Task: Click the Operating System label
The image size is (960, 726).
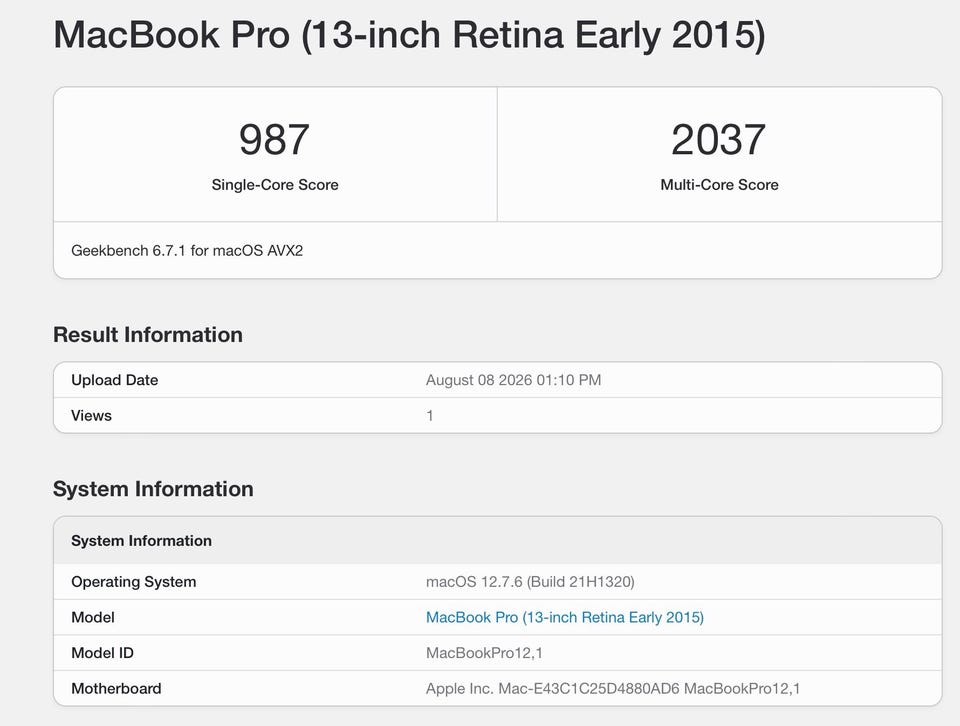Action: pyautogui.click(x=133, y=582)
